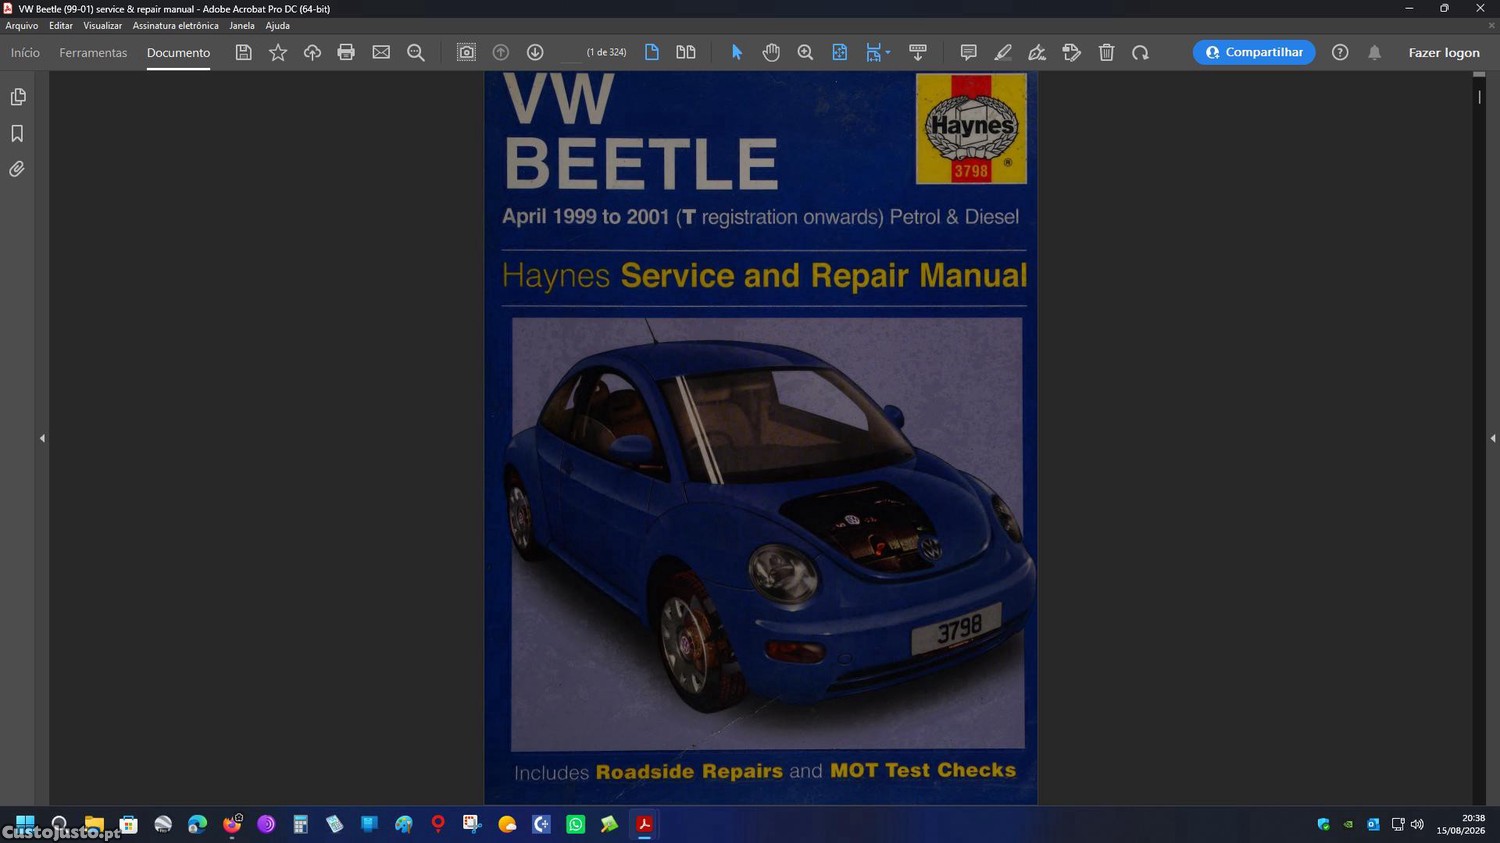Open the Outlook tray icon
The image size is (1500, 843).
pyautogui.click(x=1373, y=825)
